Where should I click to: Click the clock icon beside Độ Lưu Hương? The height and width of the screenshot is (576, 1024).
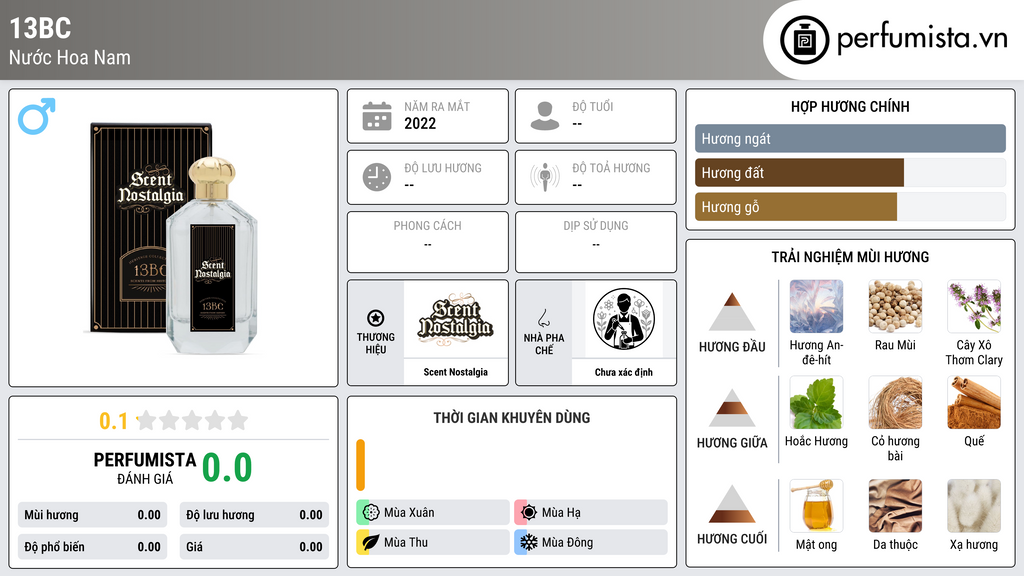(377, 177)
